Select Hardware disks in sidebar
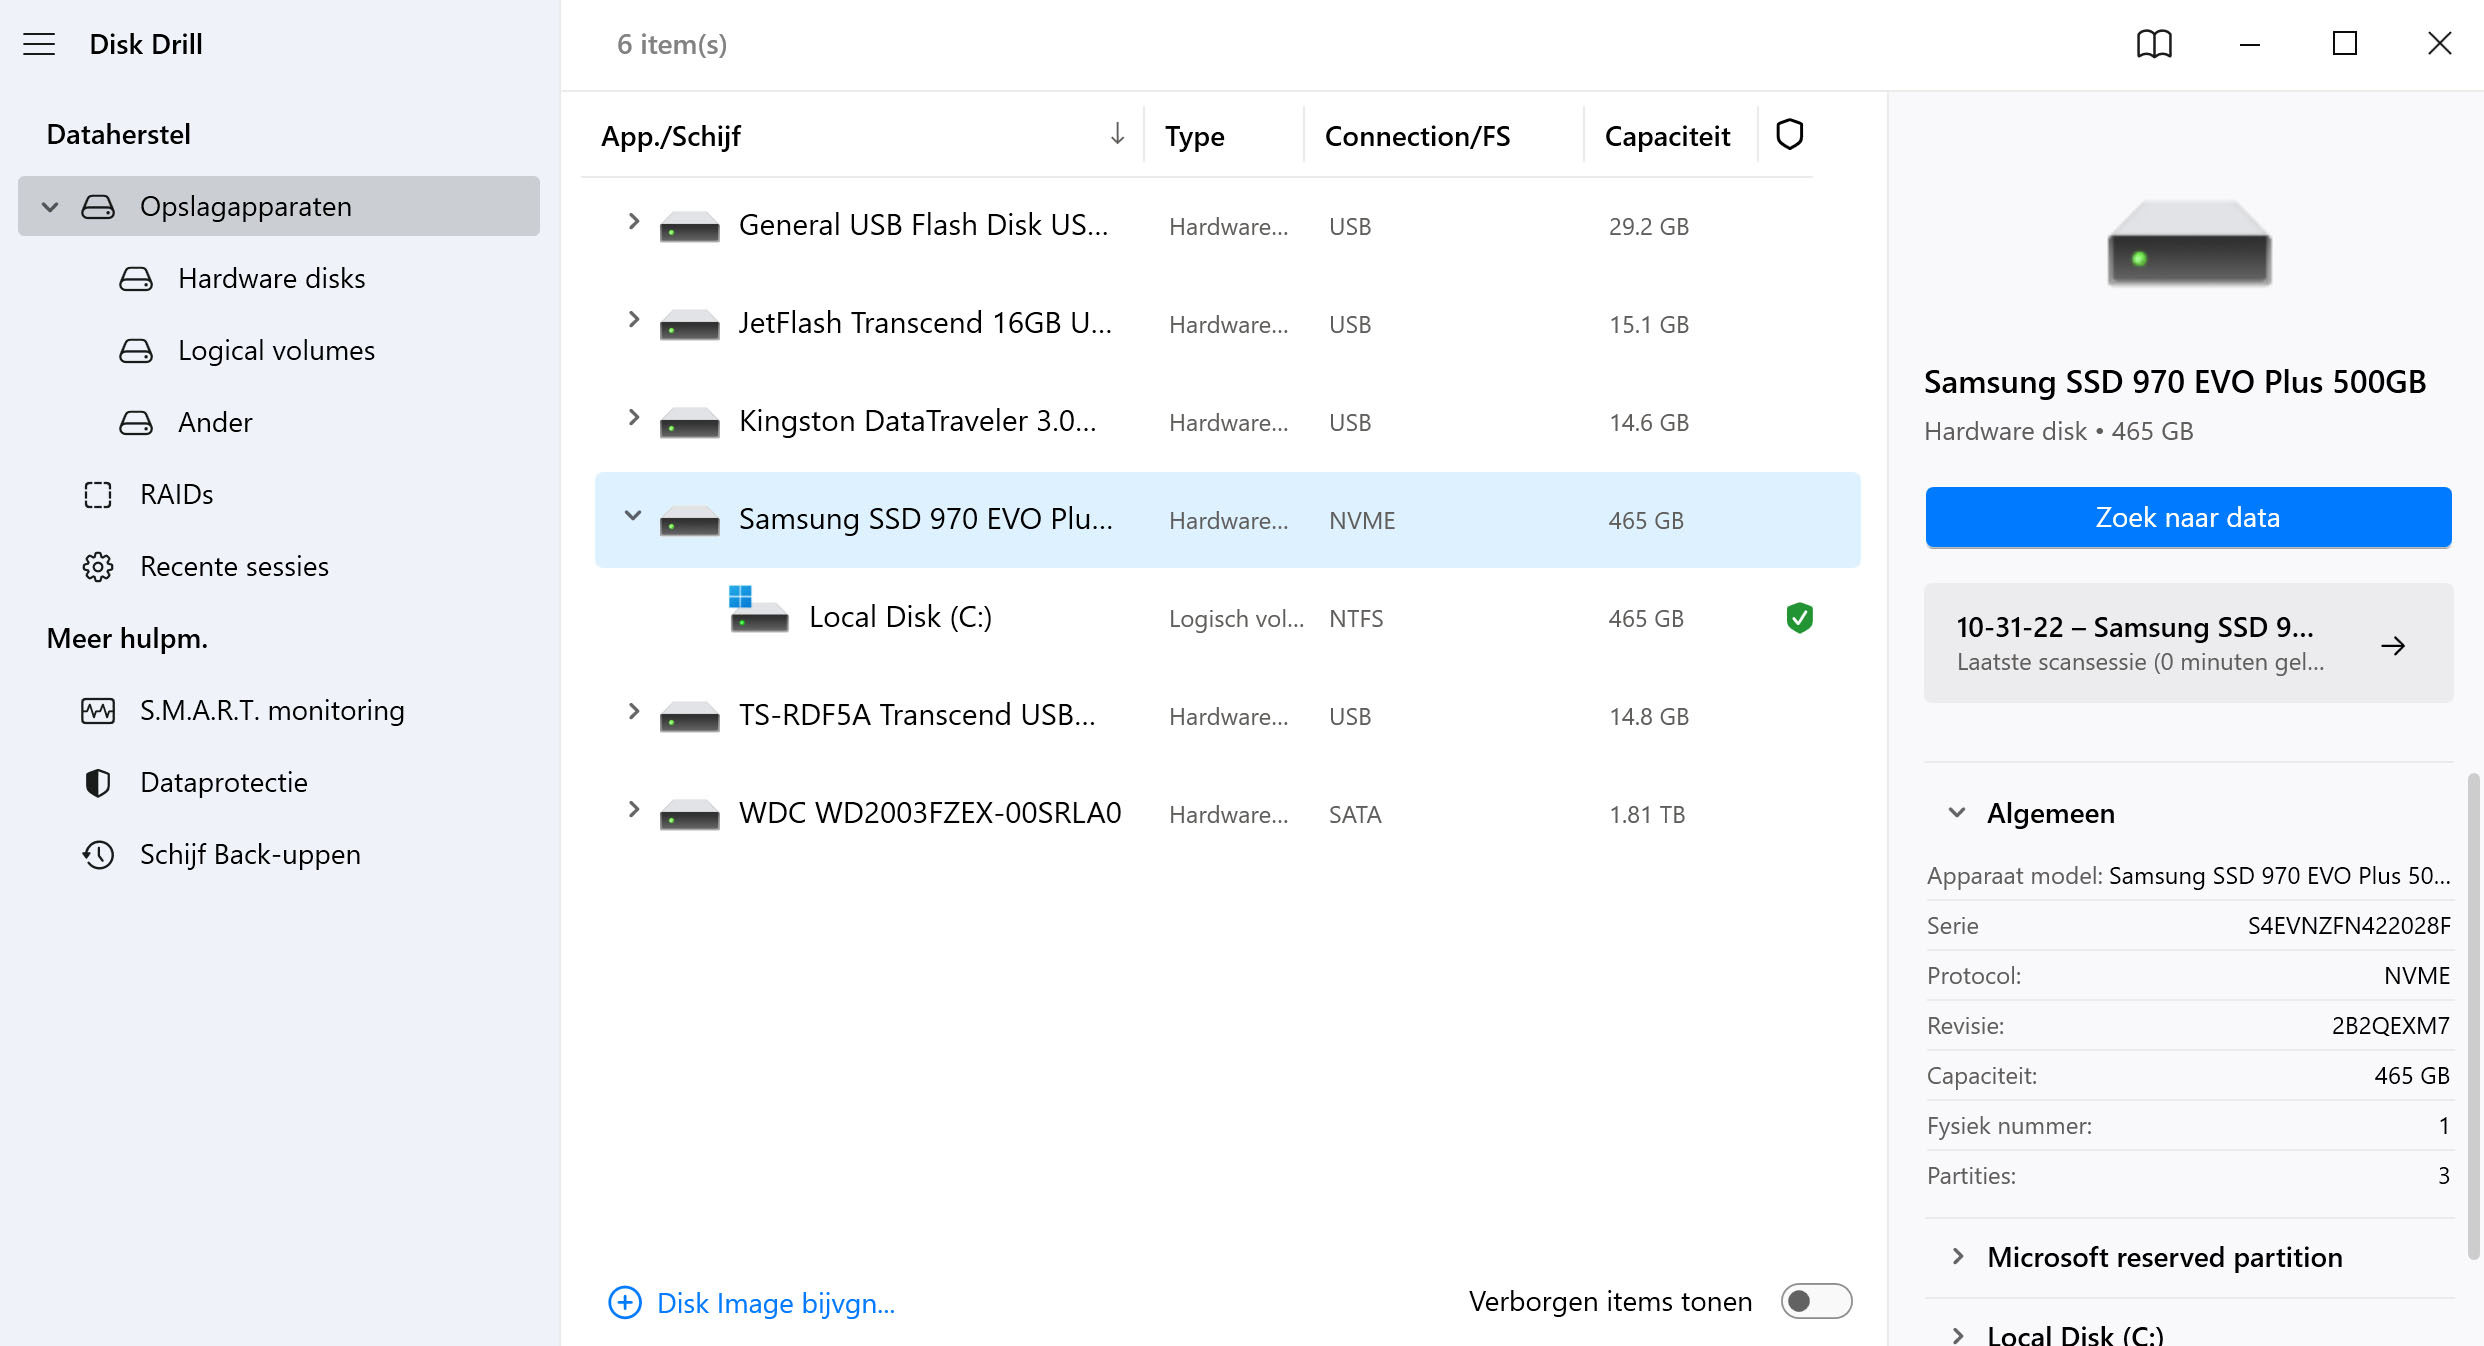Image resolution: width=2484 pixels, height=1346 pixels. pos(272,279)
